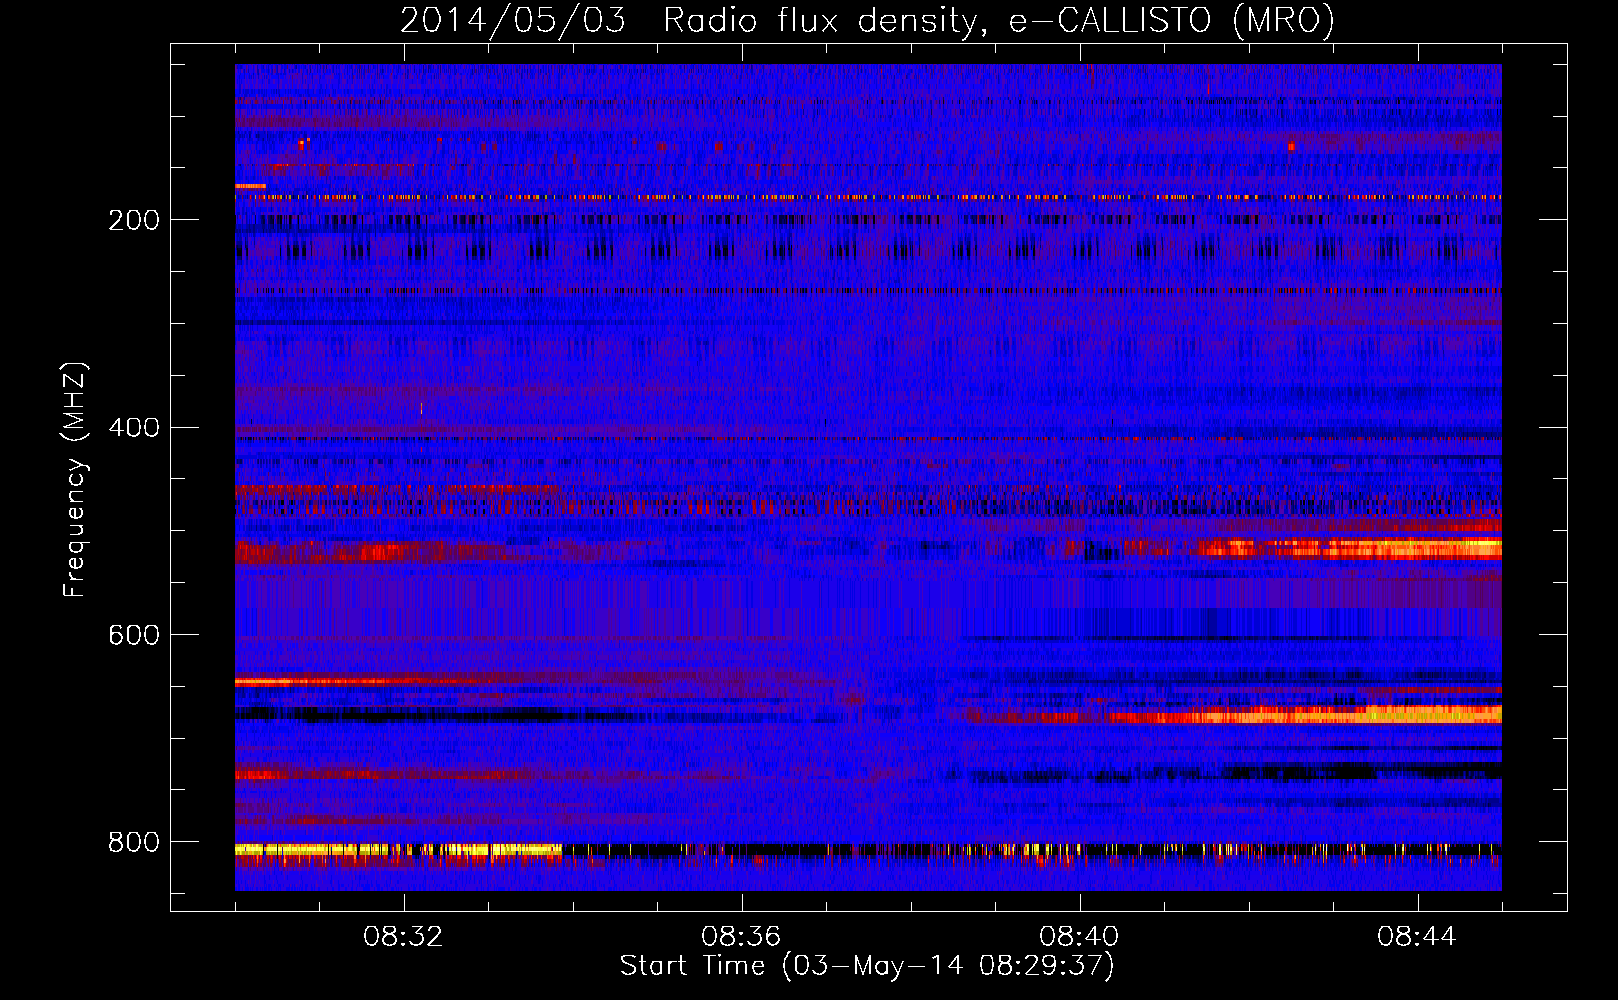The width and height of the screenshot is (1618, 1000).
Task: Click the 08:36 time tick label
Action: point(741,937)
